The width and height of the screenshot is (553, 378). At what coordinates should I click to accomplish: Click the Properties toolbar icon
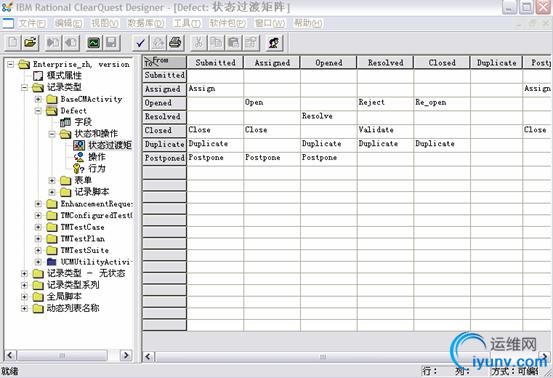251,43
